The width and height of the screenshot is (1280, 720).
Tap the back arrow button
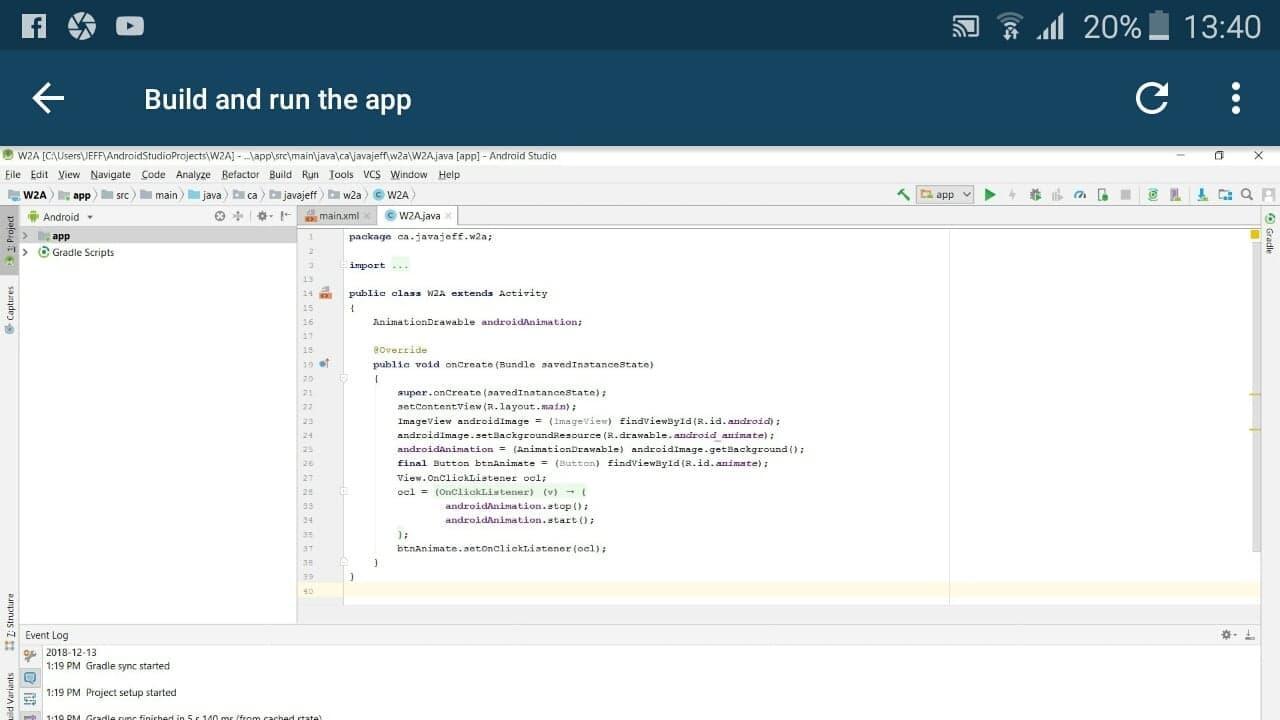tap(48, 98)
